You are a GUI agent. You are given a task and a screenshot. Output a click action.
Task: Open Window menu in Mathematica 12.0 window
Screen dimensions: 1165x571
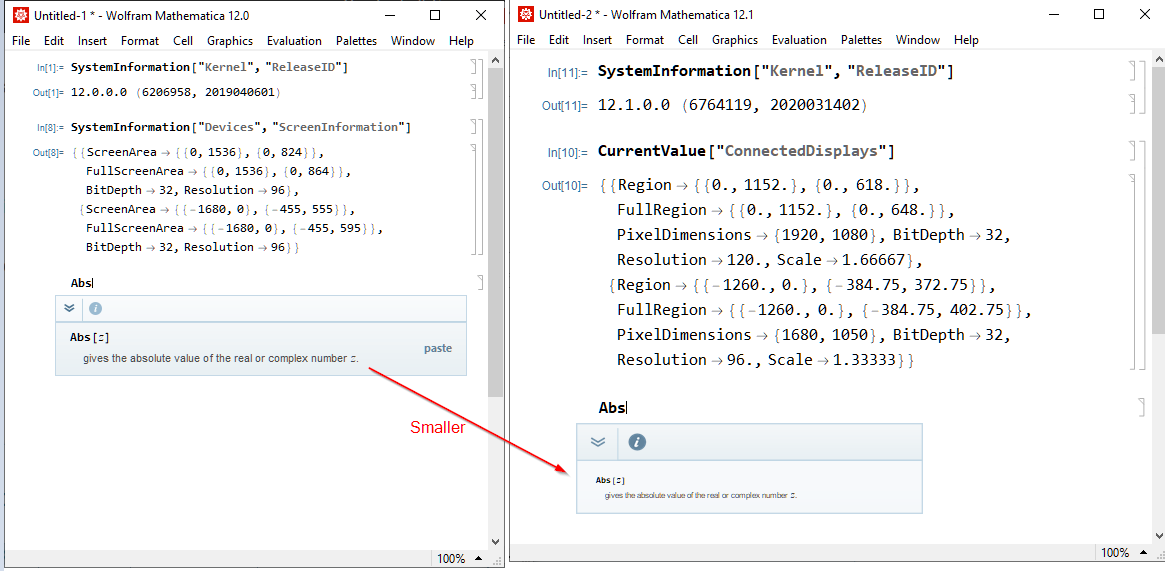[412, 41]
